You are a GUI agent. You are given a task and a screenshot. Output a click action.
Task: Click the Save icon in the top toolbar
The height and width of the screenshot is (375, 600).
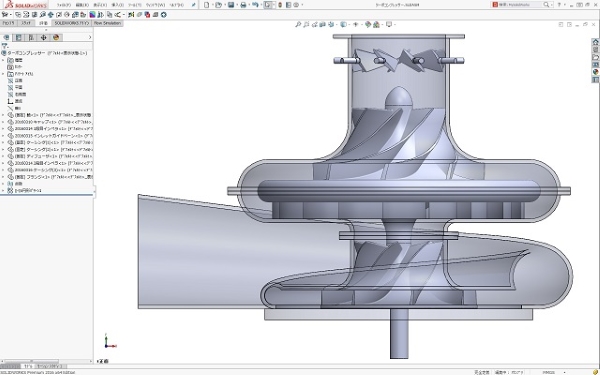(x=231, y=5)
